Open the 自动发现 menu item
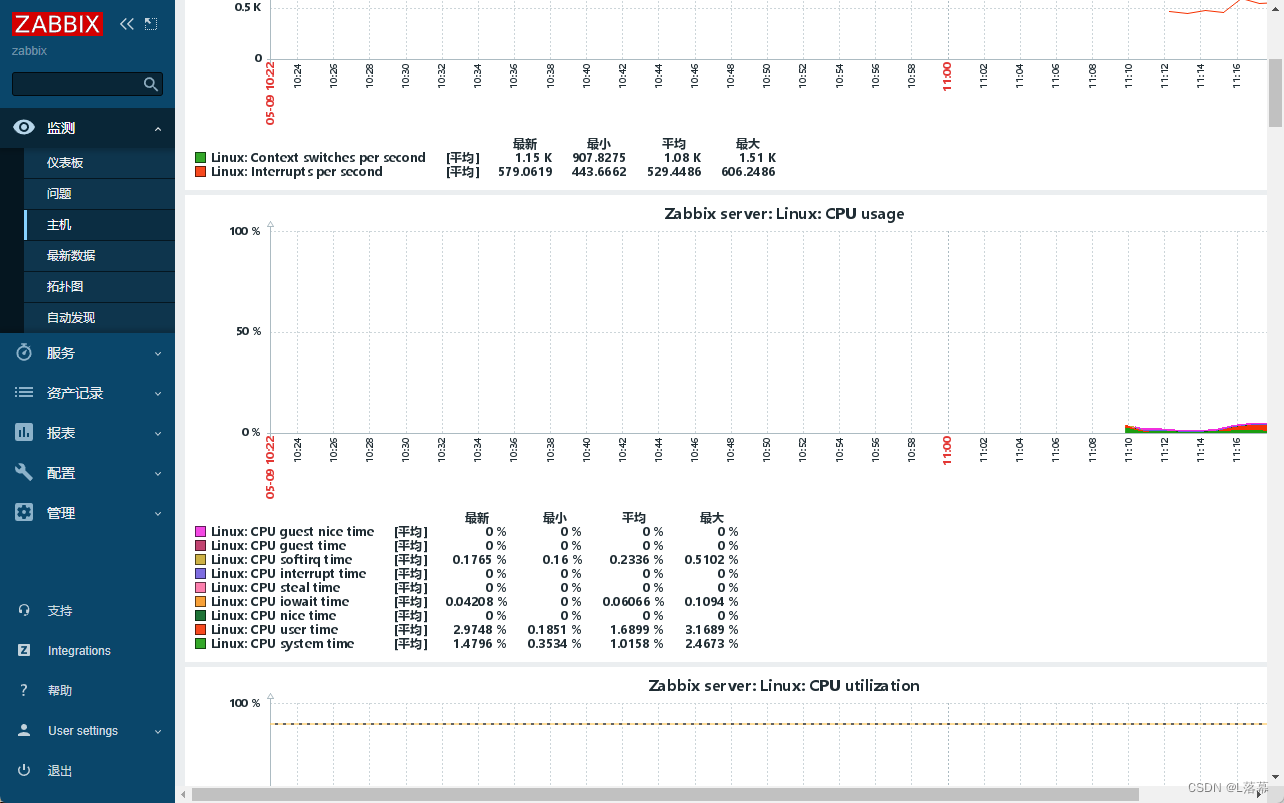Screen dimensions: 1284x803 (x=99, y=318)
